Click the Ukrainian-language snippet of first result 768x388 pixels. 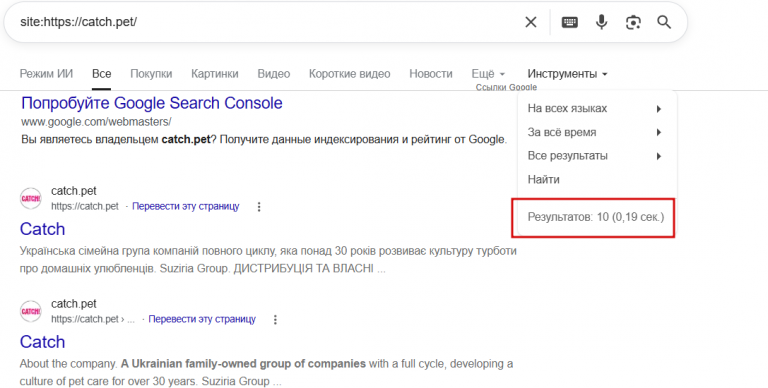tap(268, 260)
